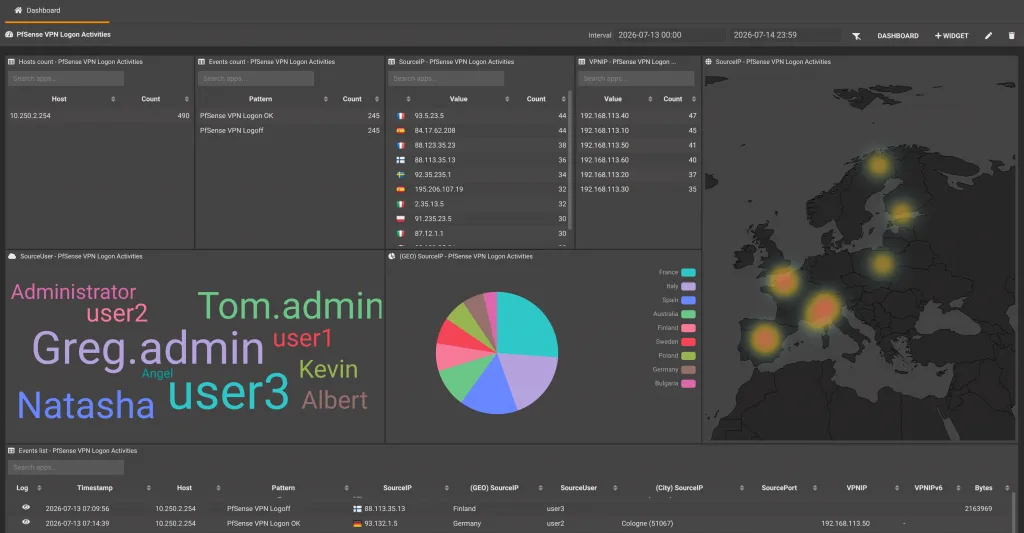The height and width of the screenshot is (533, 1024).
Task: Click the Bulgaria legend swatch
Action: (688, 383)
